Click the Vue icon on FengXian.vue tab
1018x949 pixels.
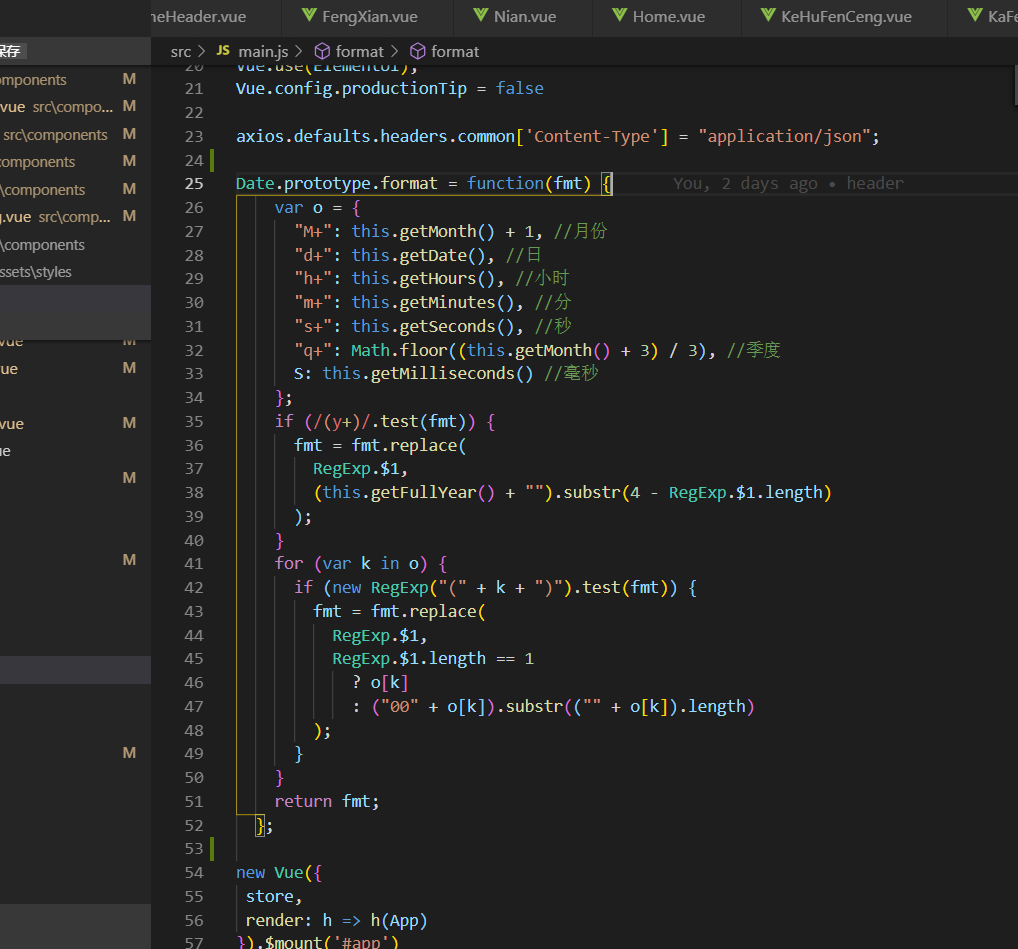click(310, 16)
